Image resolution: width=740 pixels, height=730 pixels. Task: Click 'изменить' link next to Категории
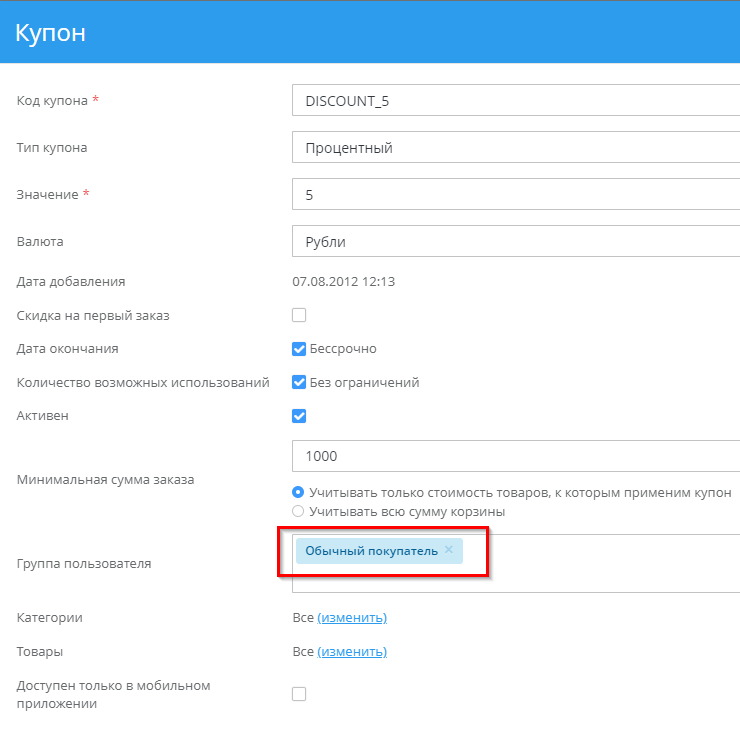[352, 618]
